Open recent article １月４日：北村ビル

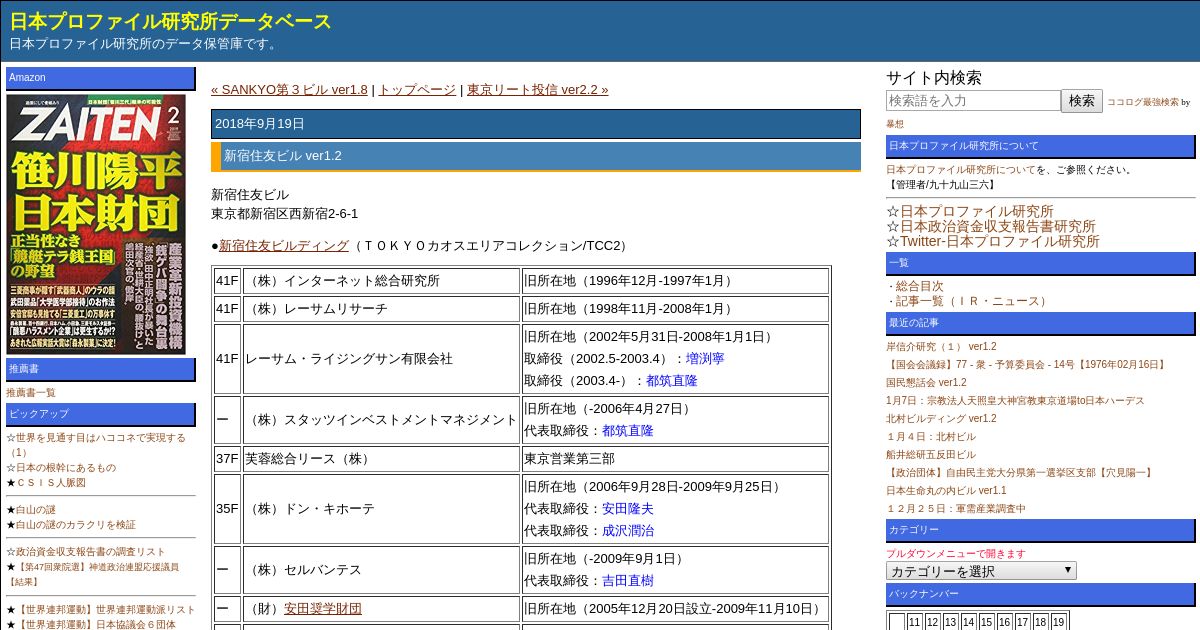tap(931, 436)
